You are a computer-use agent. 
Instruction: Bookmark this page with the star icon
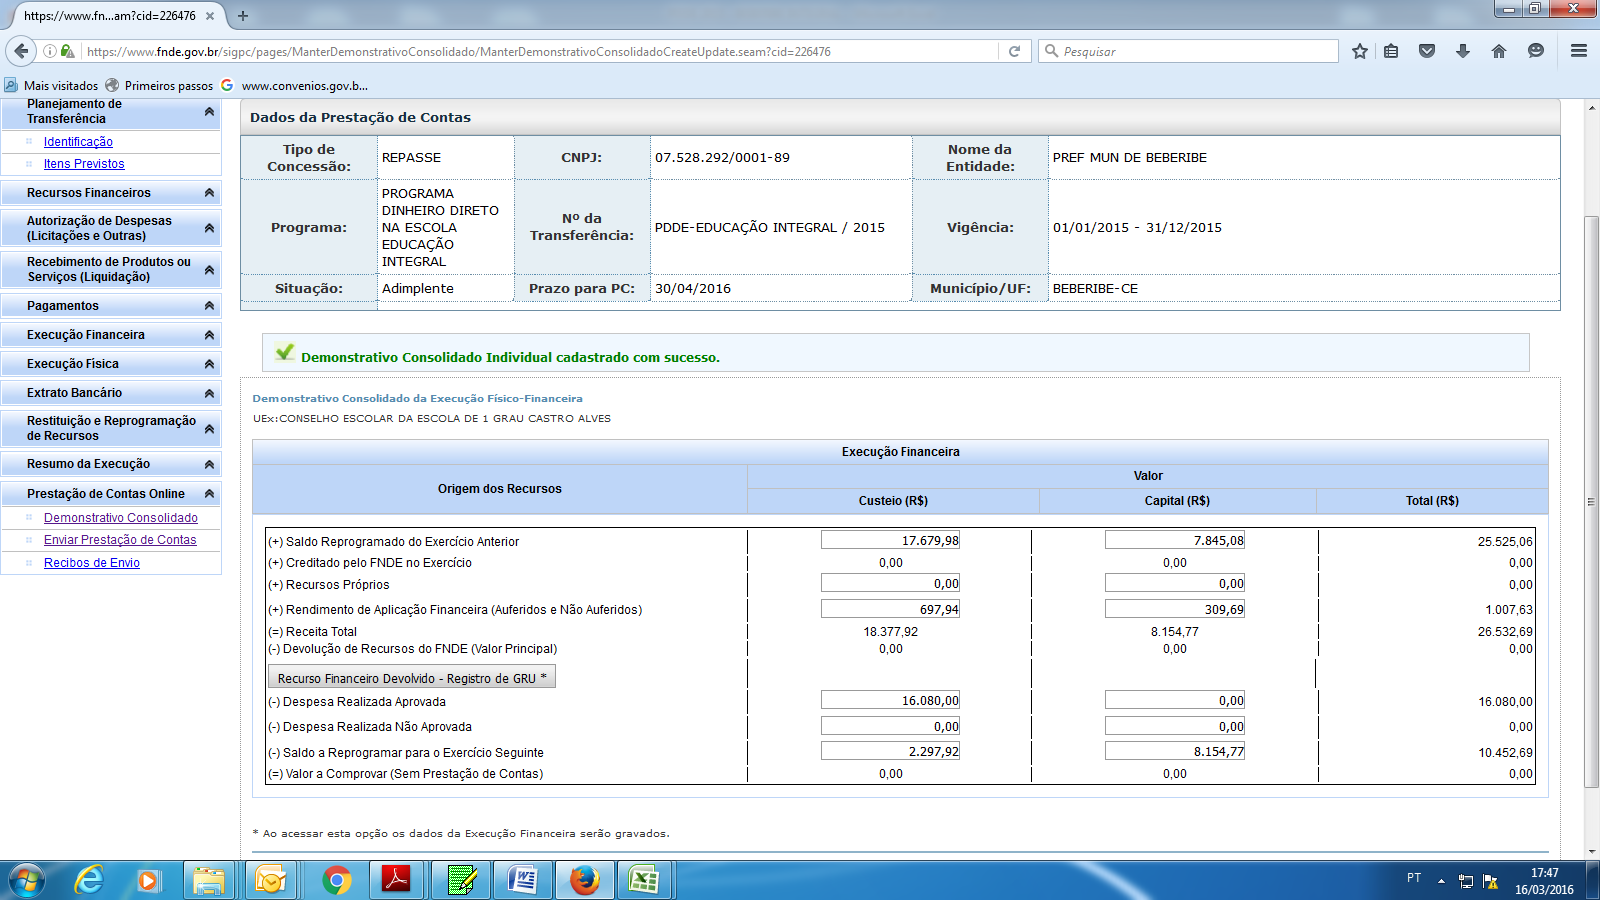(1359, 51)
